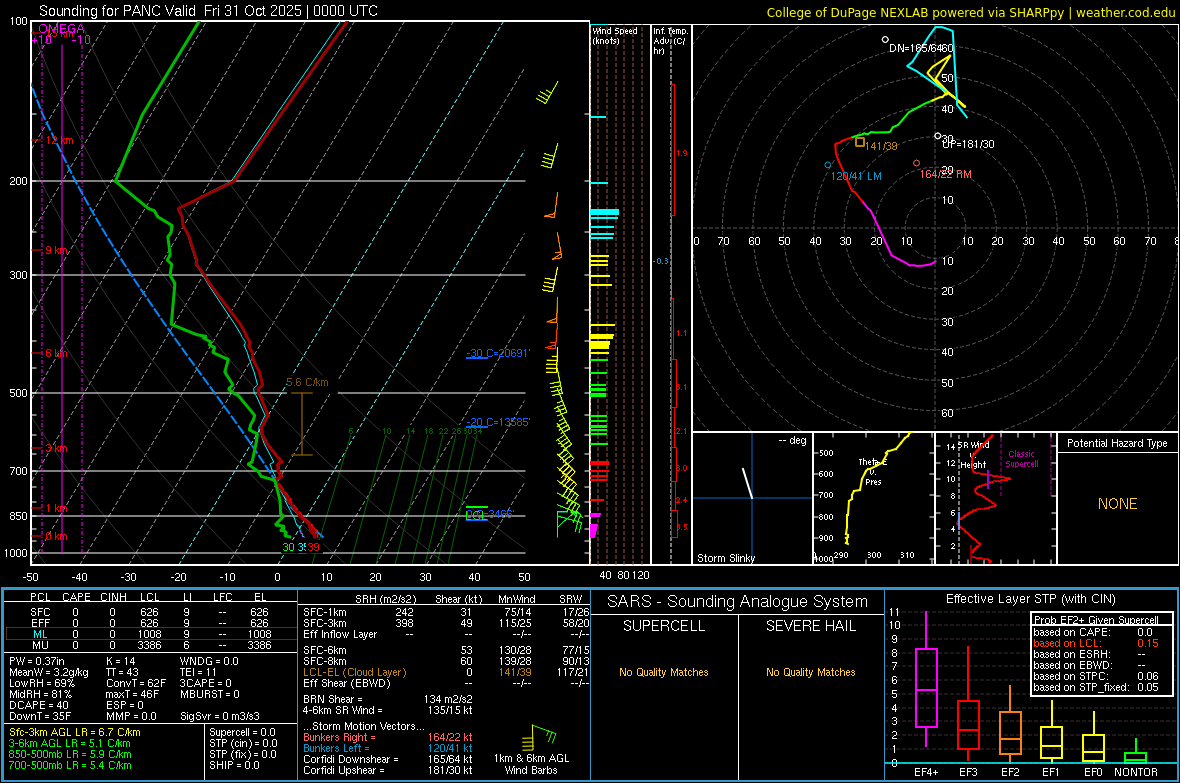Click the Wind Speed (knots) header
Image resolution: width=1180 pixels, height=783 pixels.
click(614, 35)
